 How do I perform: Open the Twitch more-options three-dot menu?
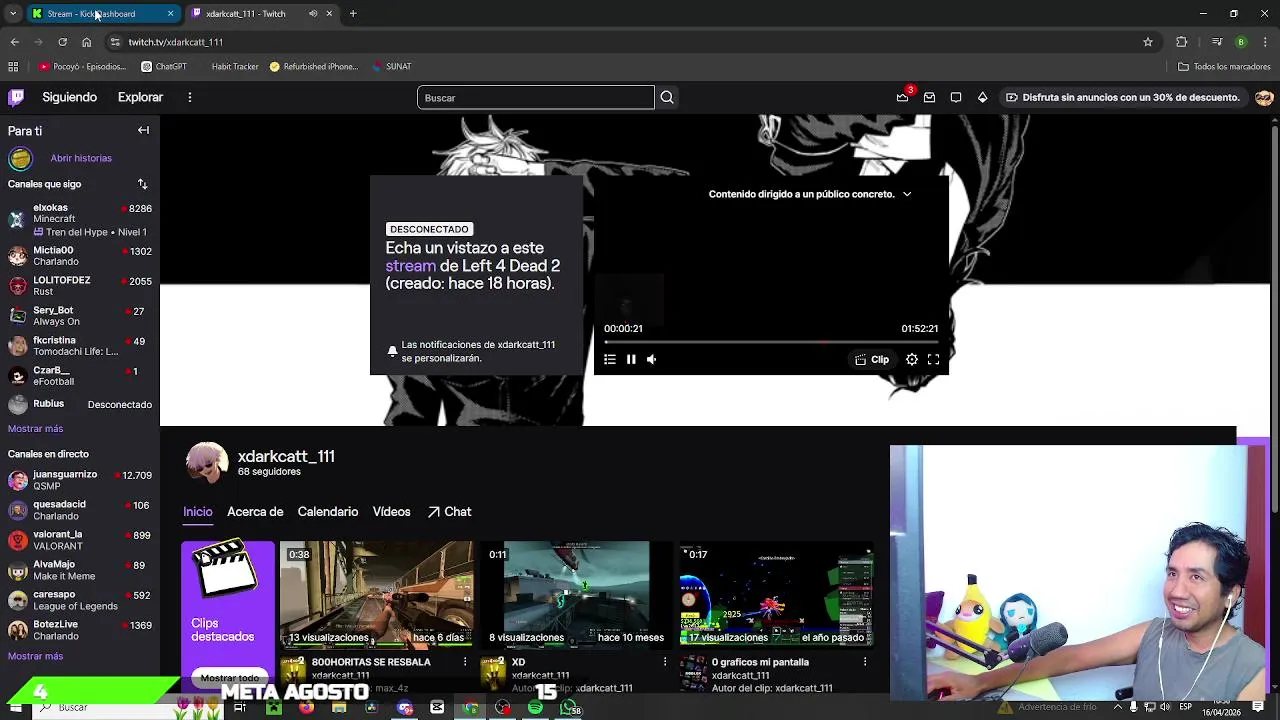[x=189, y=97]
